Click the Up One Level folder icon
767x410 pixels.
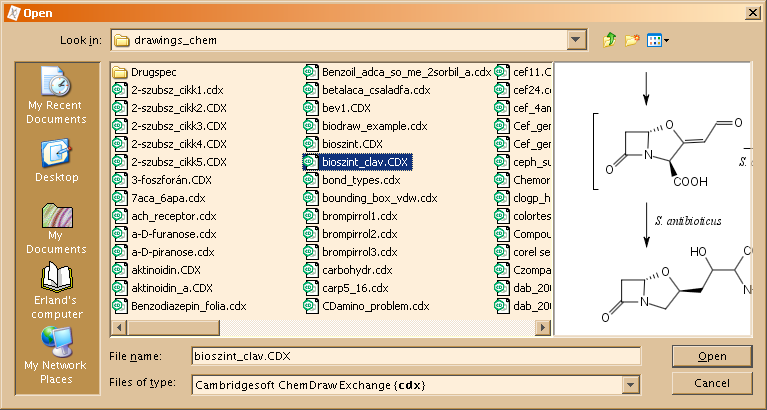point(610,40)
